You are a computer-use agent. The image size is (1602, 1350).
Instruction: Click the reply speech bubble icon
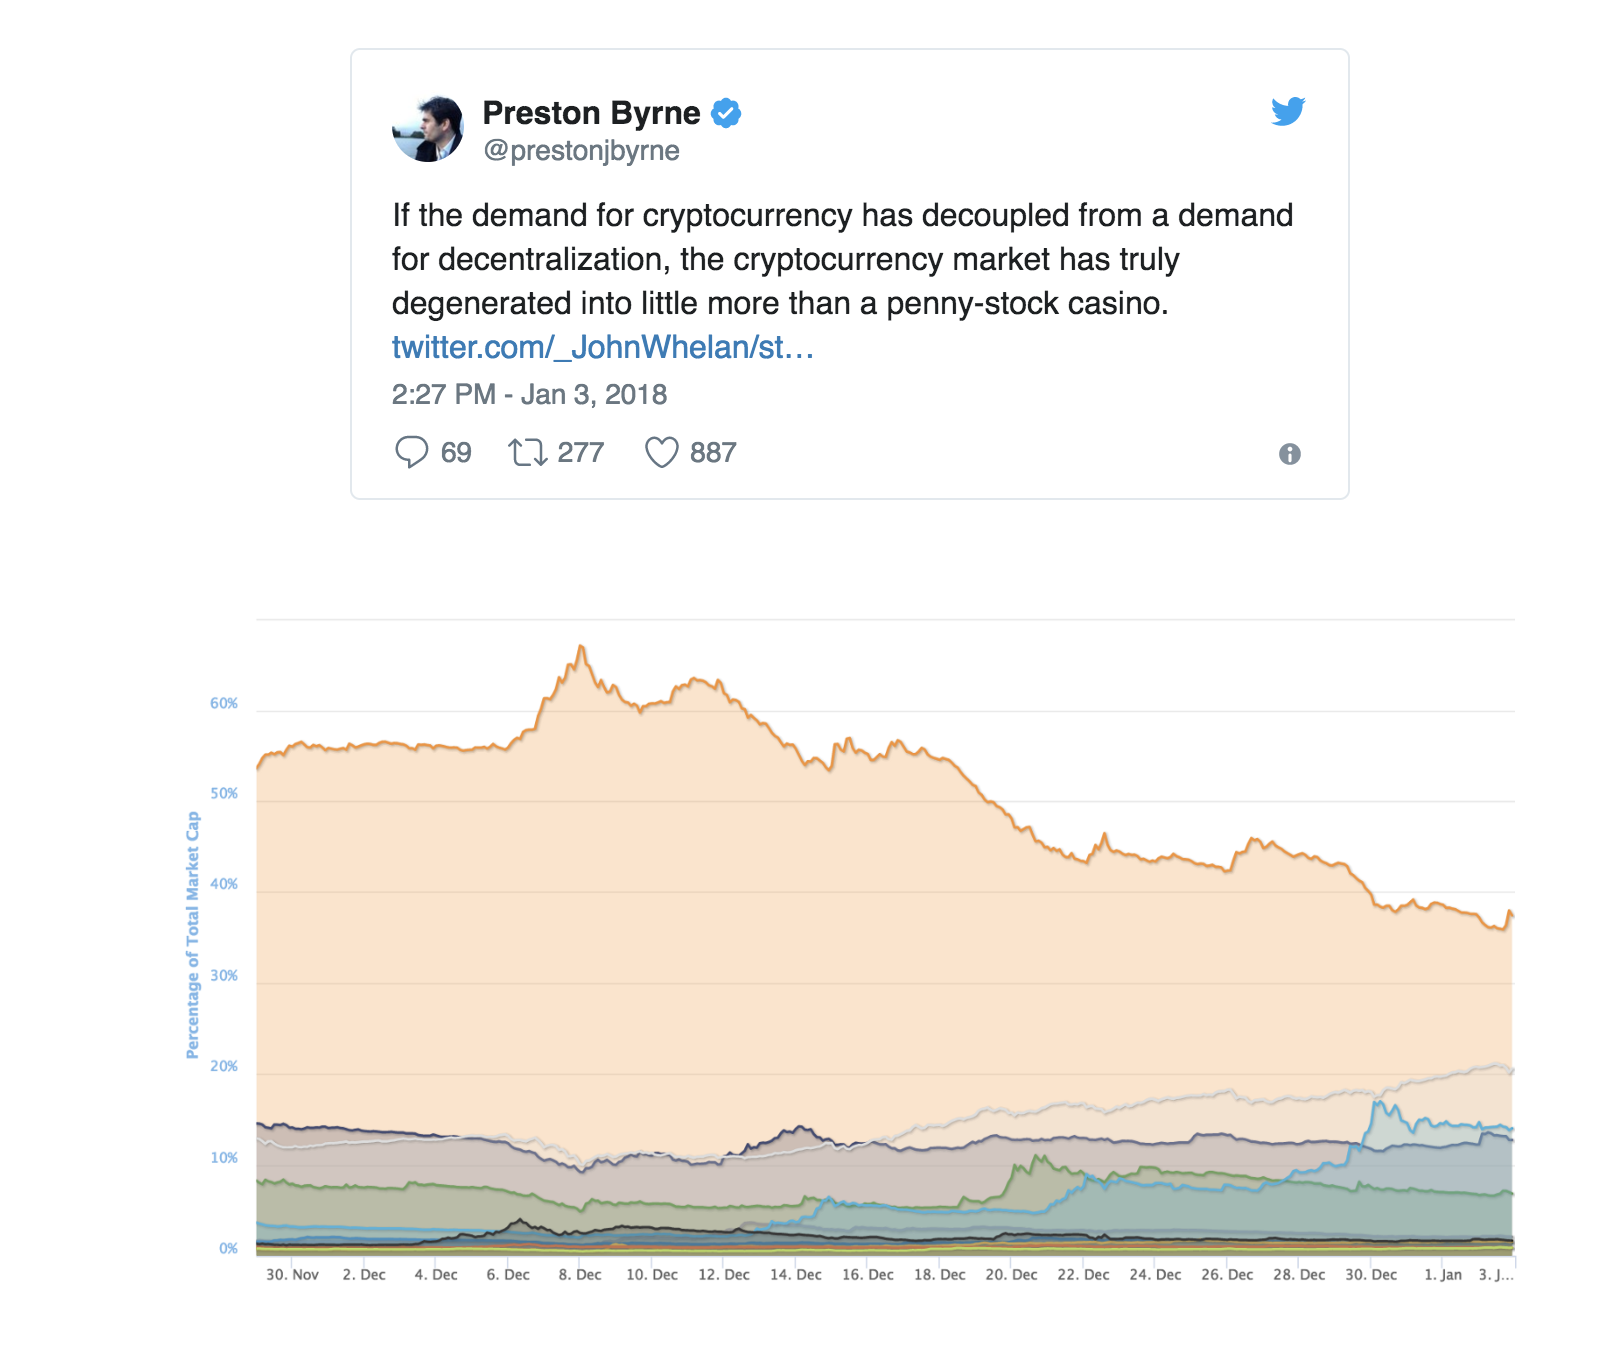411,452
